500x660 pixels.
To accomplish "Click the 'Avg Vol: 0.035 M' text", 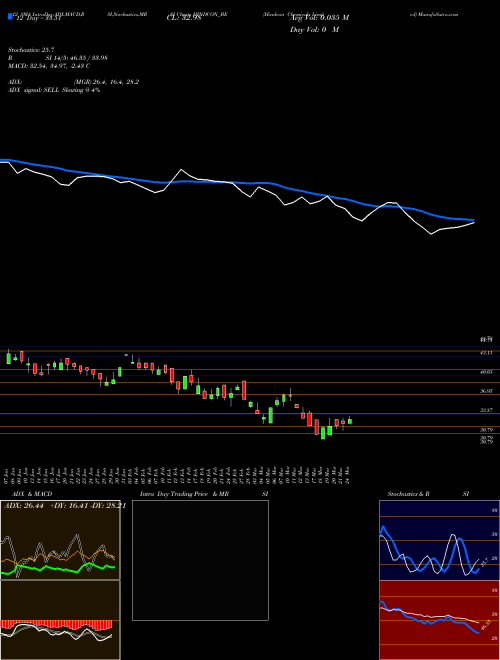I will tap(319, 18).
